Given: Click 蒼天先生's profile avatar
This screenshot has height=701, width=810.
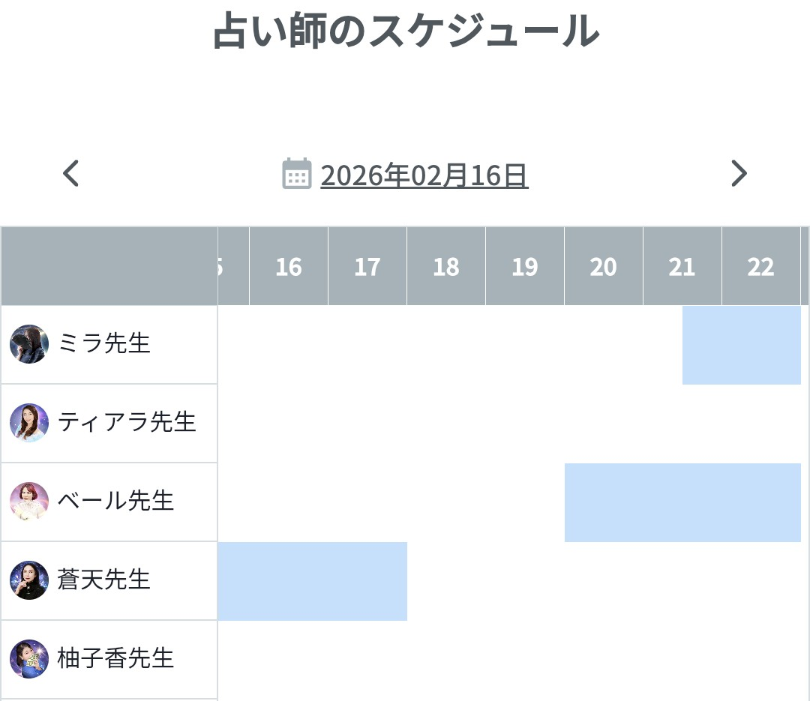Looking at the screenshot, I should click(x=29, y=580).
